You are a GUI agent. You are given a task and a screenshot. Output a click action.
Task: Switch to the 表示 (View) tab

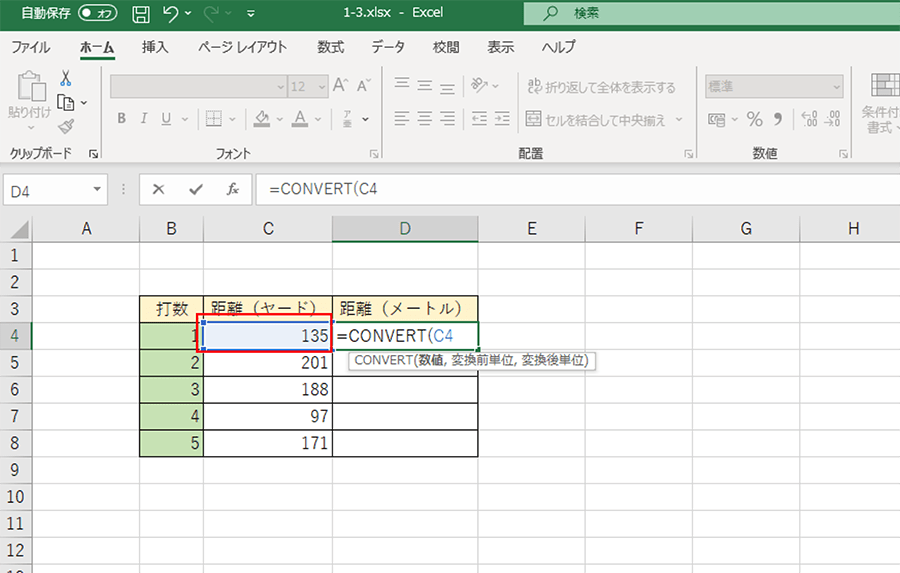tap(501, 47)
